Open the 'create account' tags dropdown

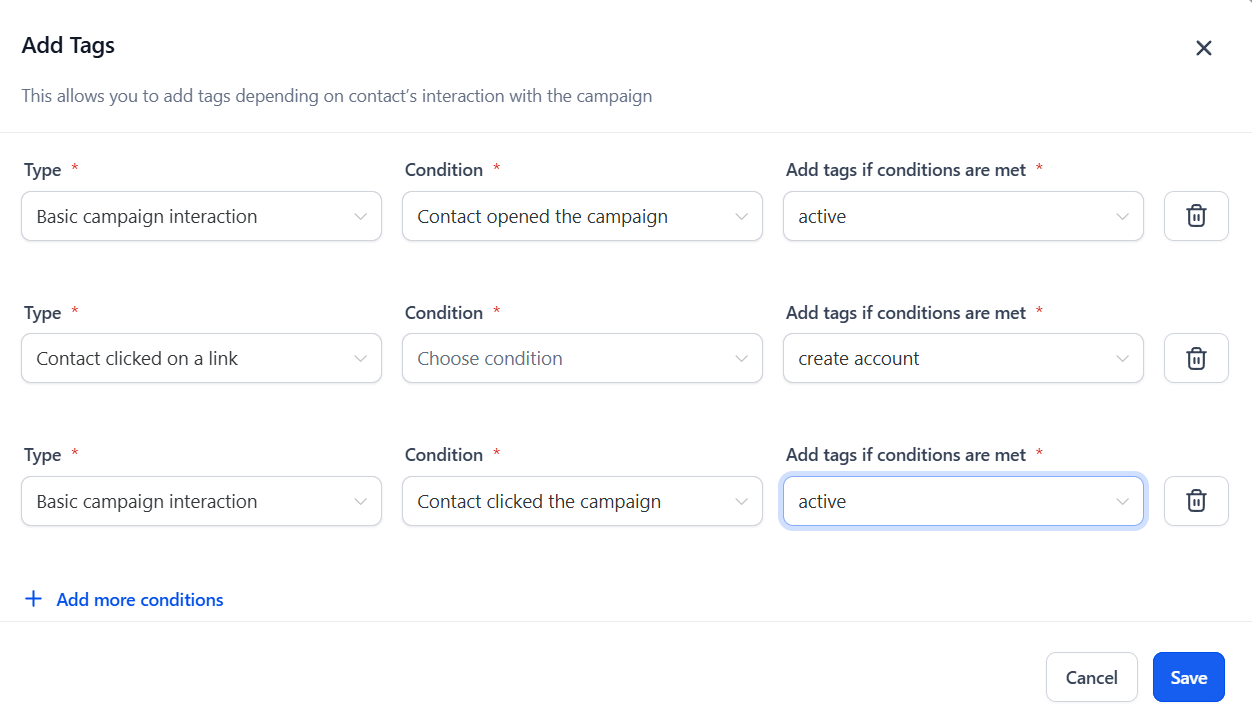pos(963,358)
